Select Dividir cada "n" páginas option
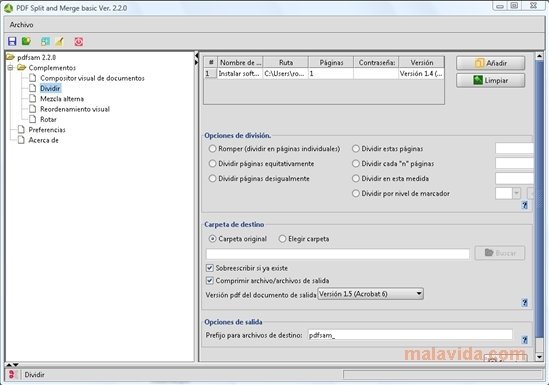The width and height of the screenshot is (549, 385). [x=355, y=163]
